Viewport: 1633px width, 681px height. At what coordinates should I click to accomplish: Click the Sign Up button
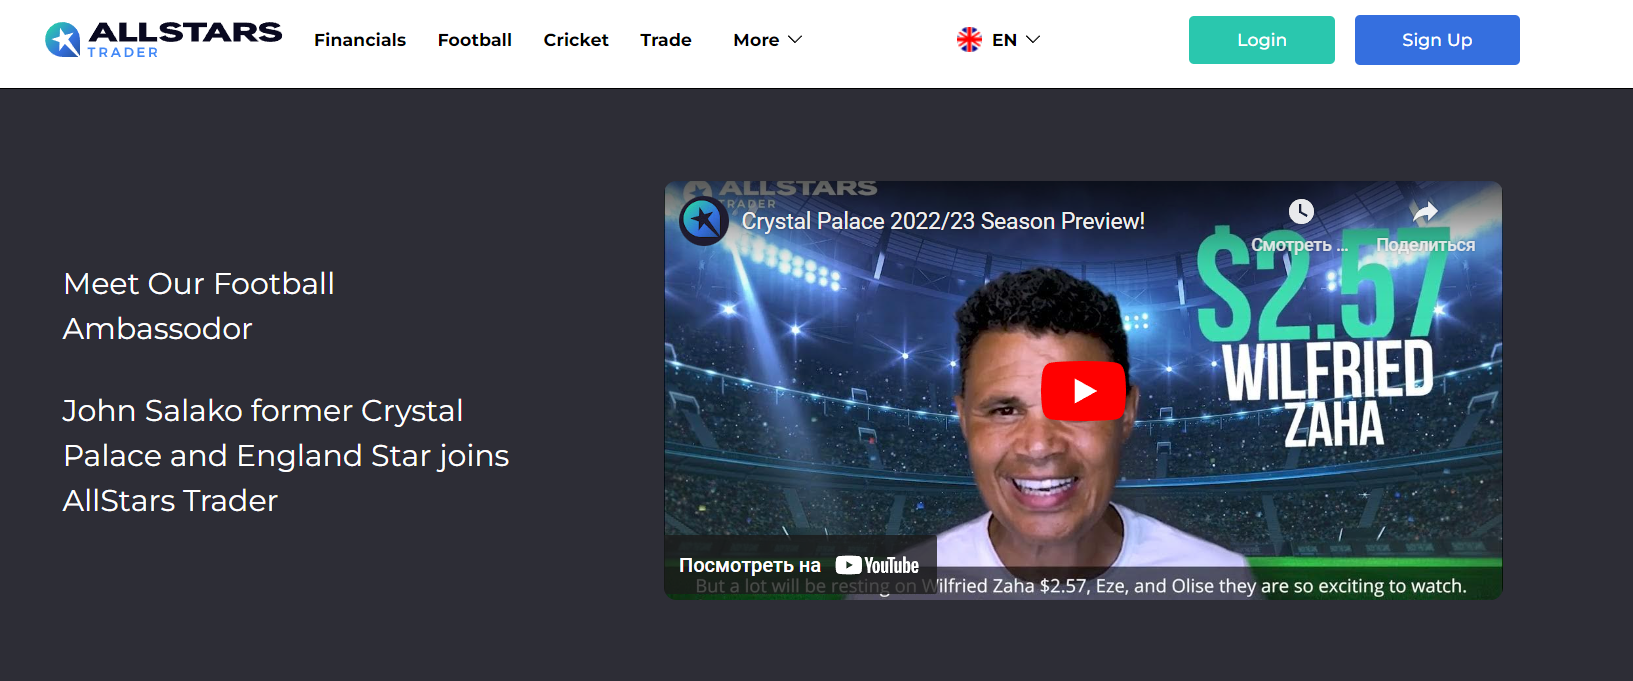coord(1437,40)
